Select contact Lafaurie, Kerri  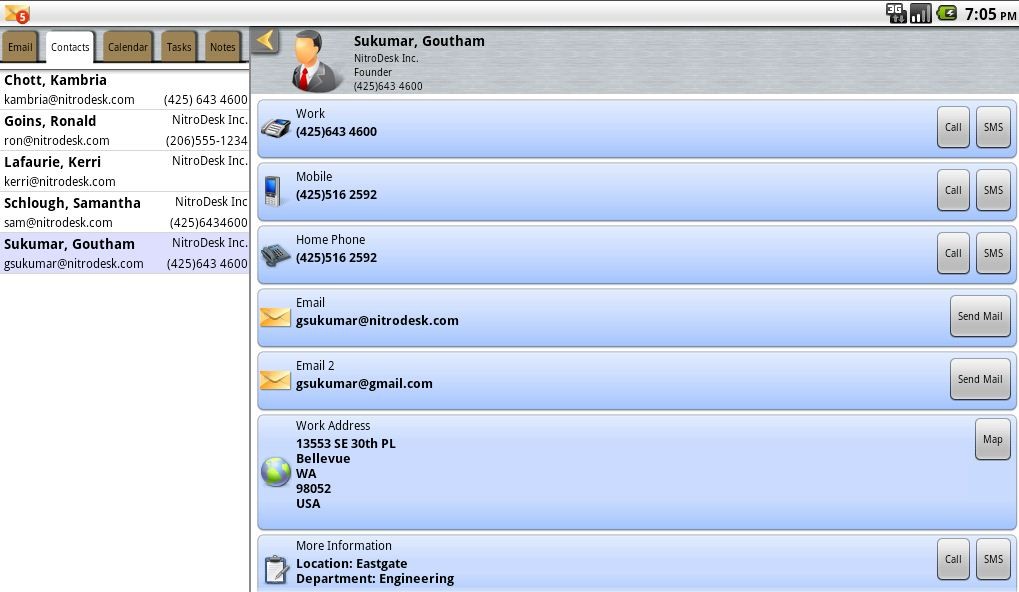(124, 171)
